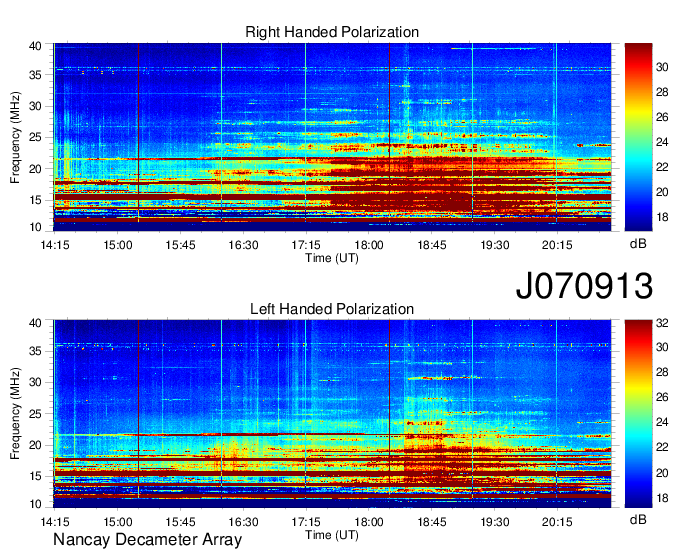The image size is (680, 552).
Task: Click the 32 value on the bottom colorbar
Action: tap(662, 323)
